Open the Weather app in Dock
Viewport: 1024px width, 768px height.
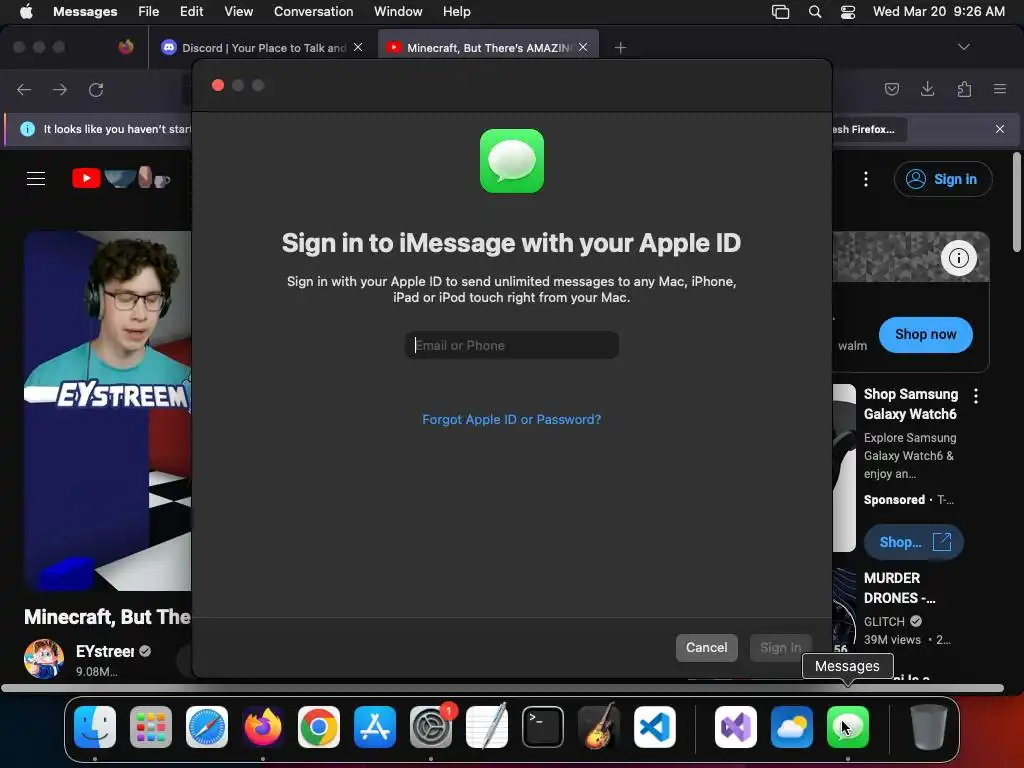tap(792, 727)
